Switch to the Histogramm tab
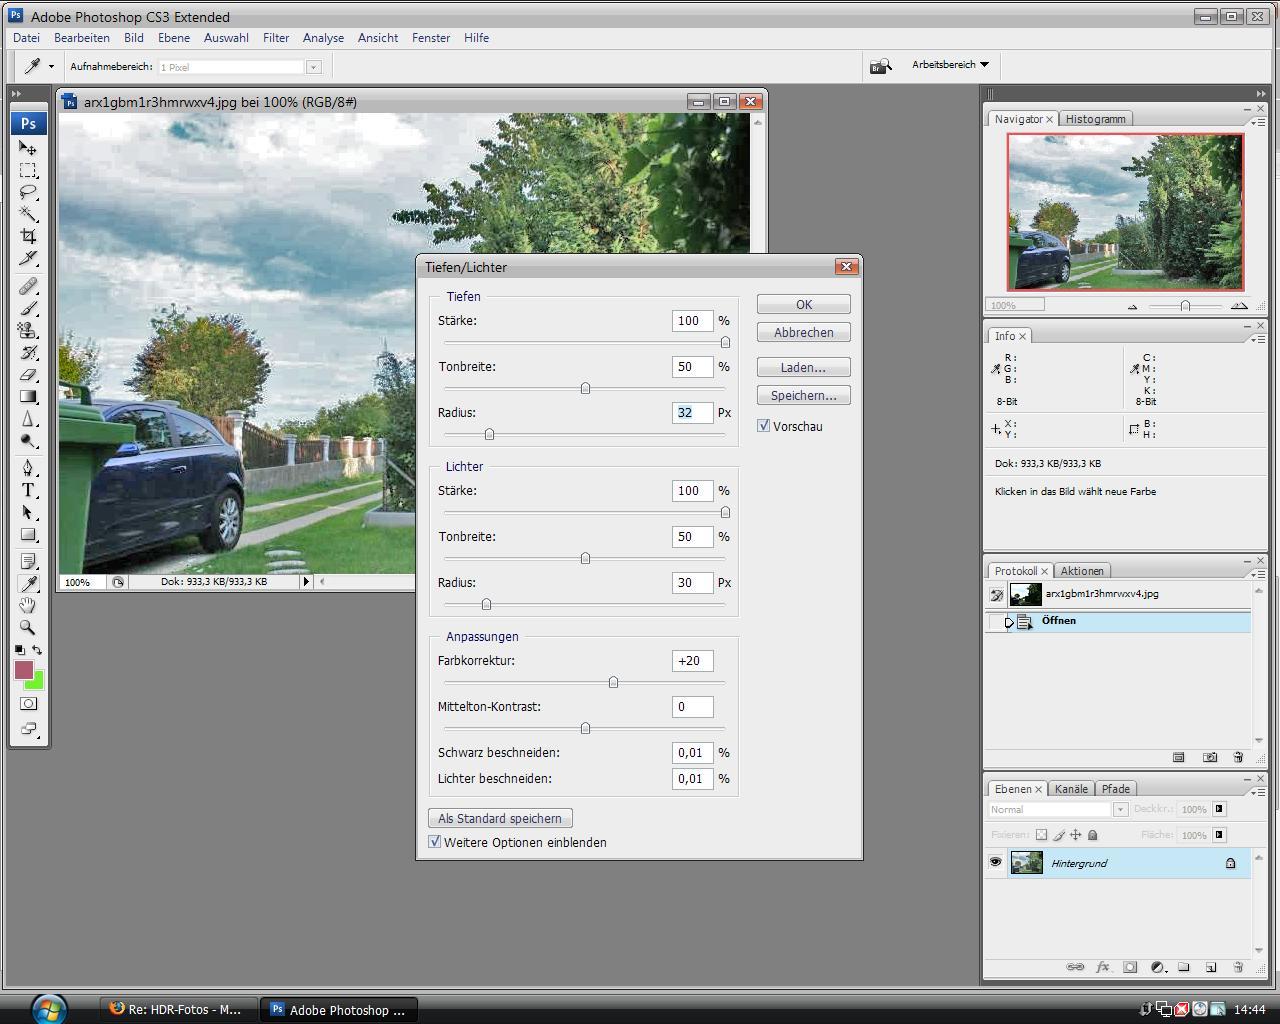Screen dimensions: 1280x1024 [x=1095, y=119]
